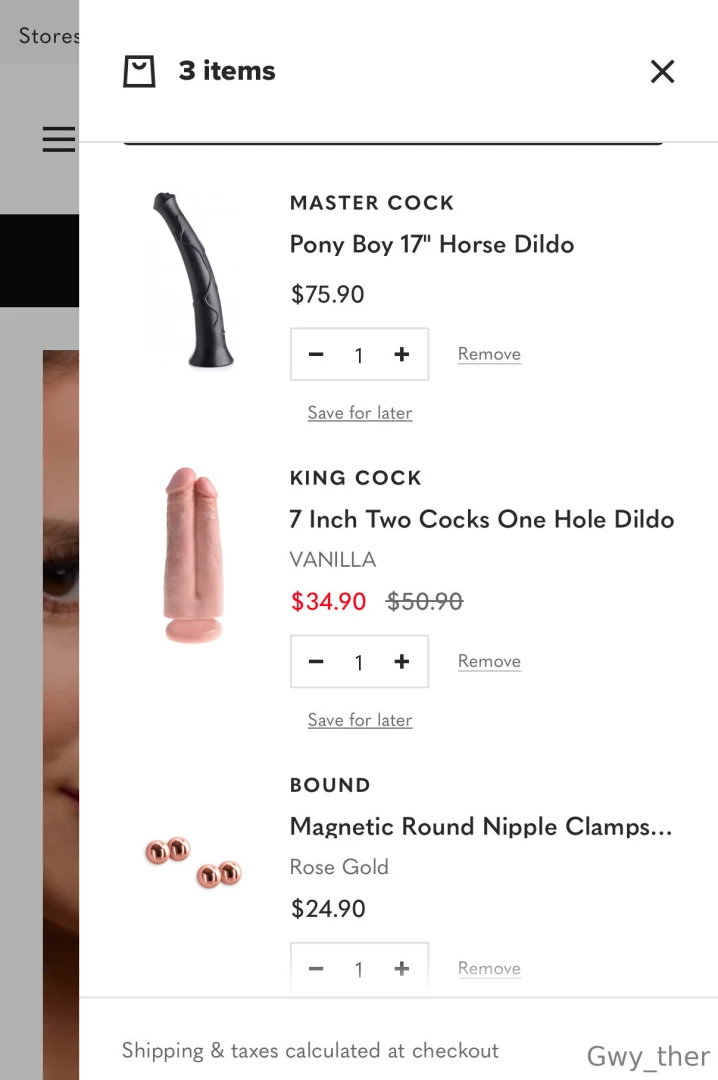Decrease quantity of the Bound nipple clamps
The image size is (718, 1080).
(316, 968)
